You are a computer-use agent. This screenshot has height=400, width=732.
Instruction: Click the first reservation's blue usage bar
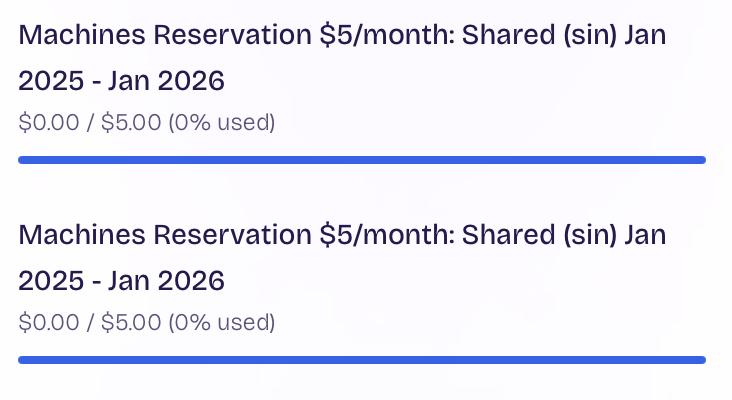pyautogui.click(x=362, y=160)
